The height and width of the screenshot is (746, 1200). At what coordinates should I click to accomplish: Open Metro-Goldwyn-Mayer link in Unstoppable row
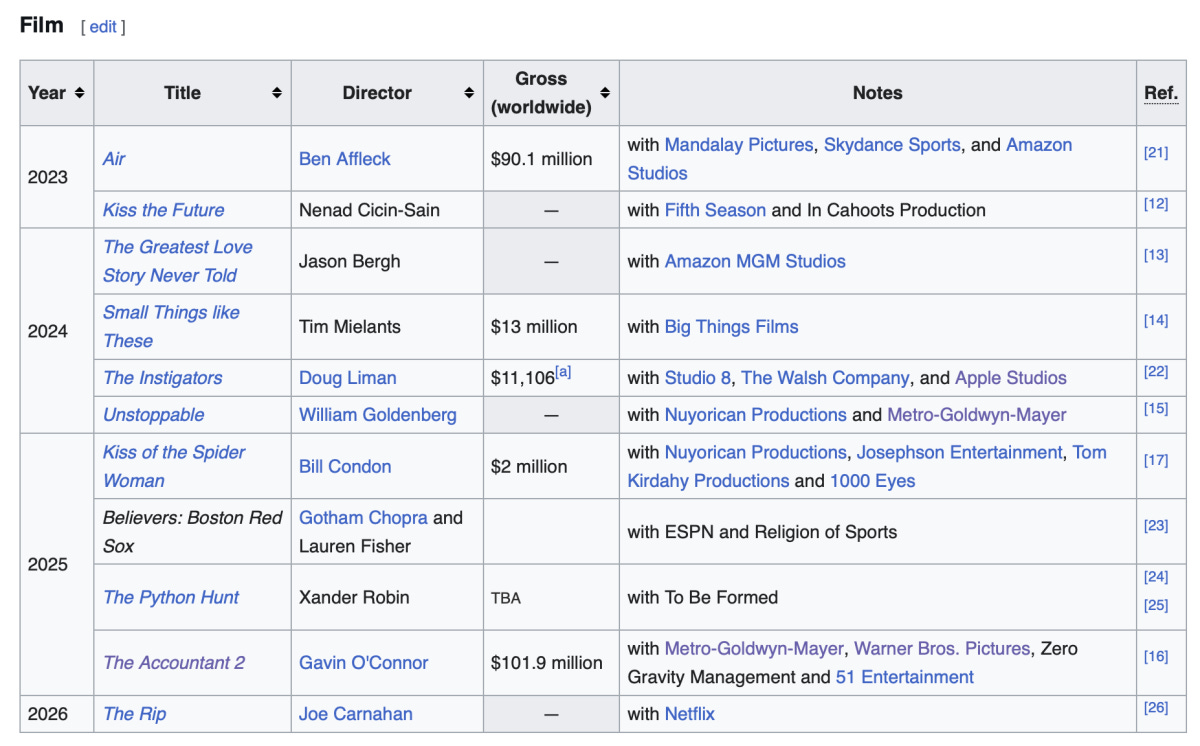click(x=977, y=415)
